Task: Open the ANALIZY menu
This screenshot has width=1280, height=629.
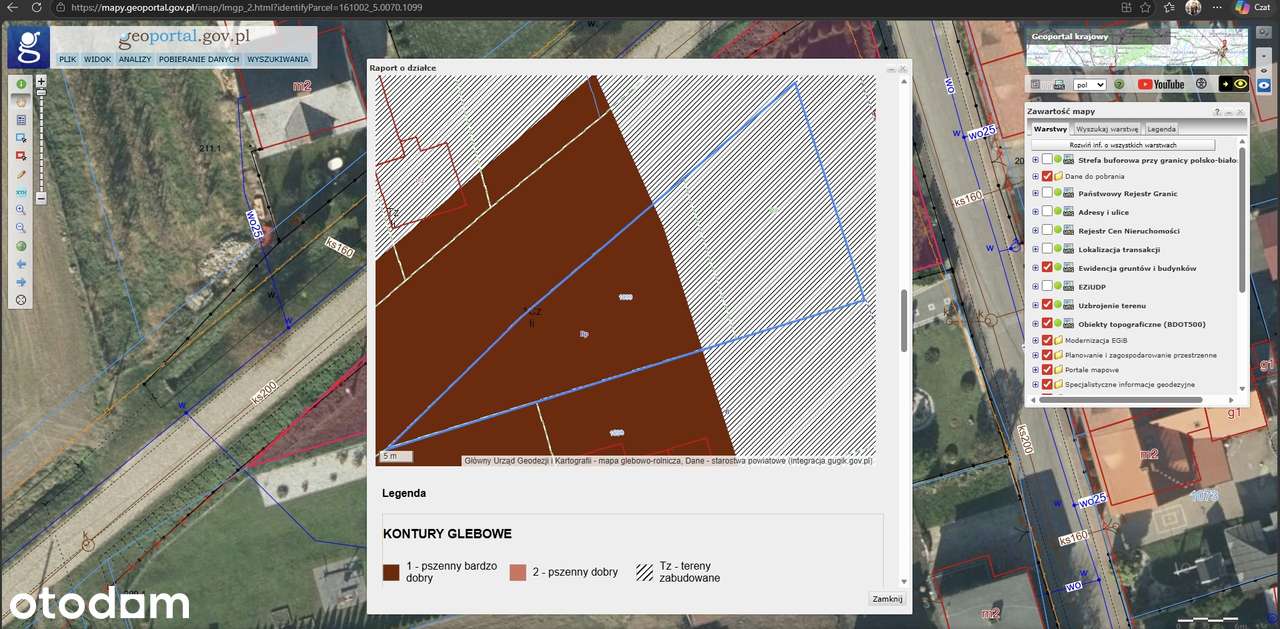Action: click(x=135, y=59)
